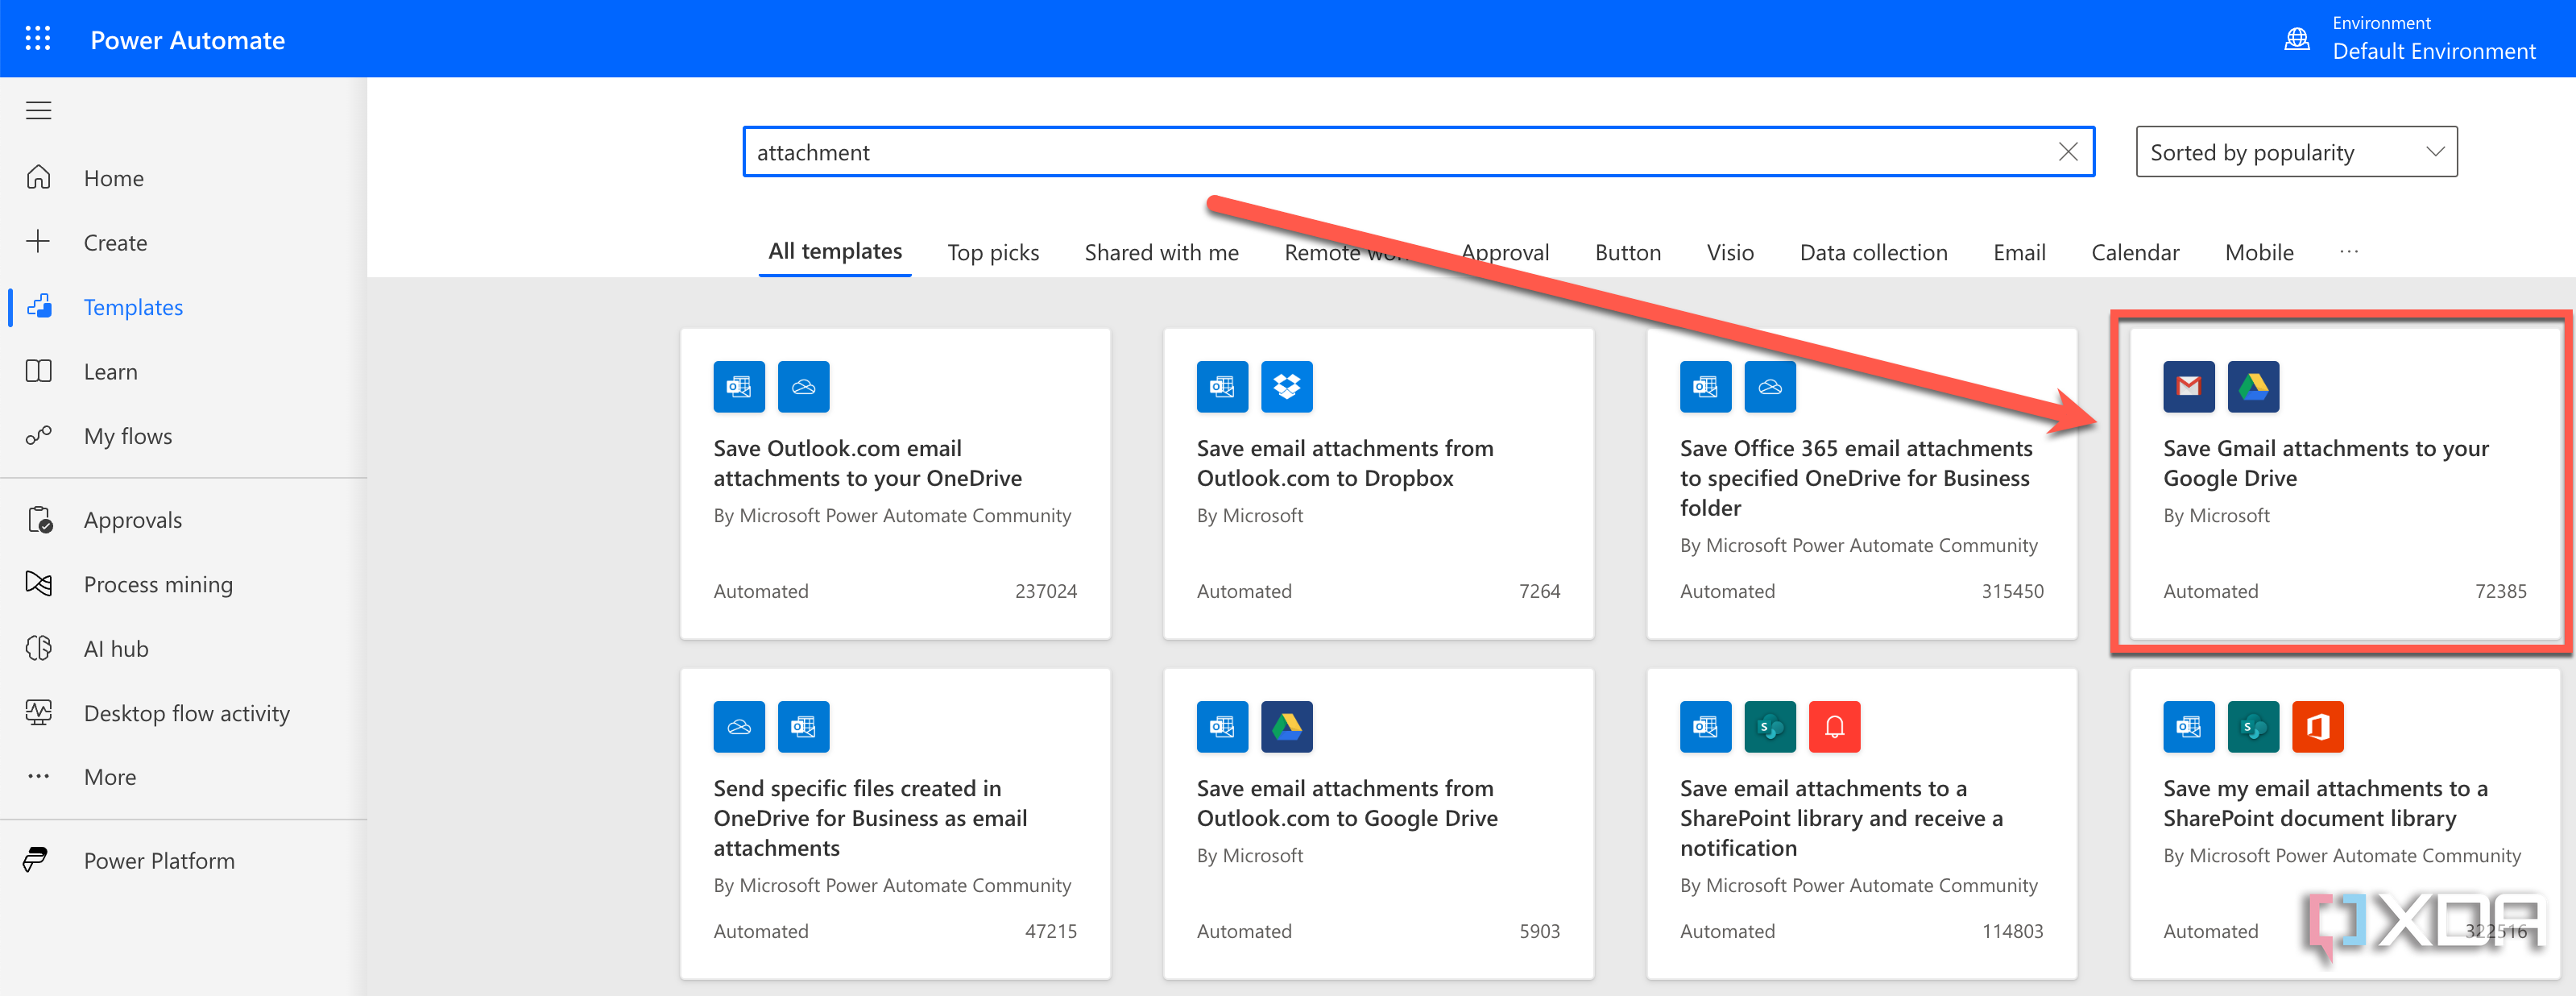Select the Approvals icon
The height and width of the screenshot is (996, 2576).
[x=40, y=519]
